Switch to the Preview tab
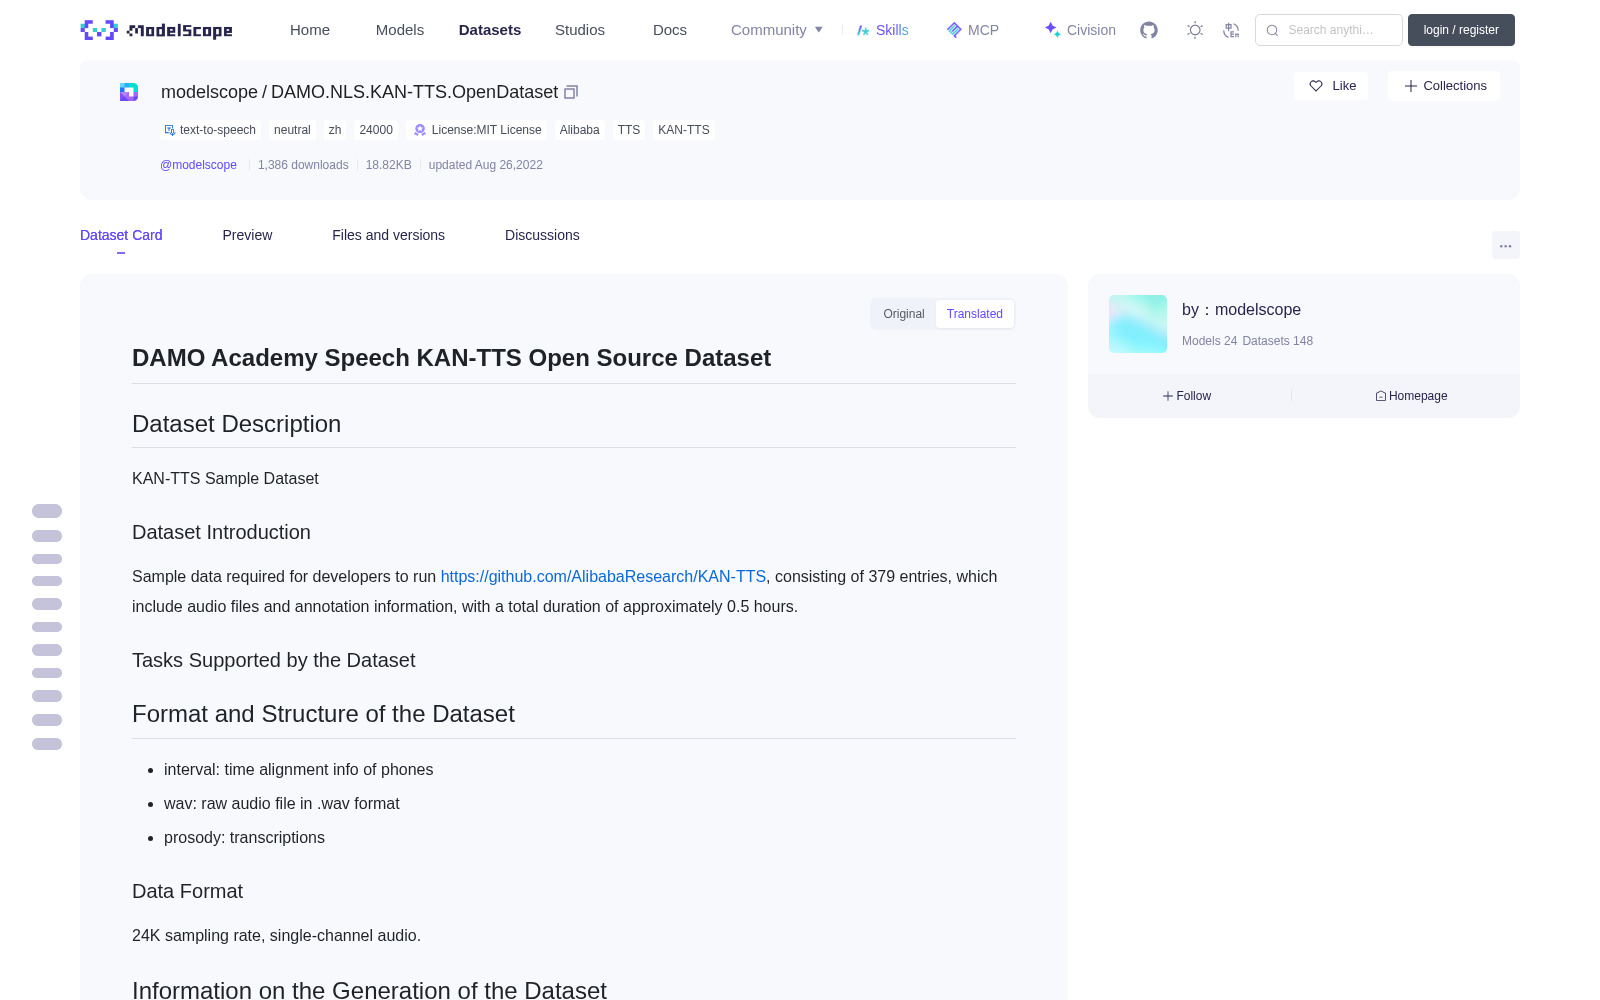Screen dimensions: 1600x1000 (x=247, y=235)
